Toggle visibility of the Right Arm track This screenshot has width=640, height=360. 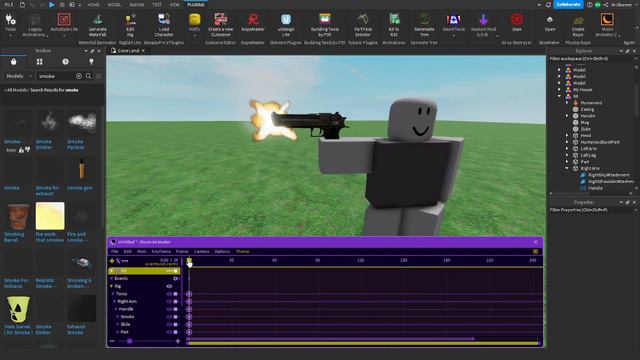[x=169, y=302]
